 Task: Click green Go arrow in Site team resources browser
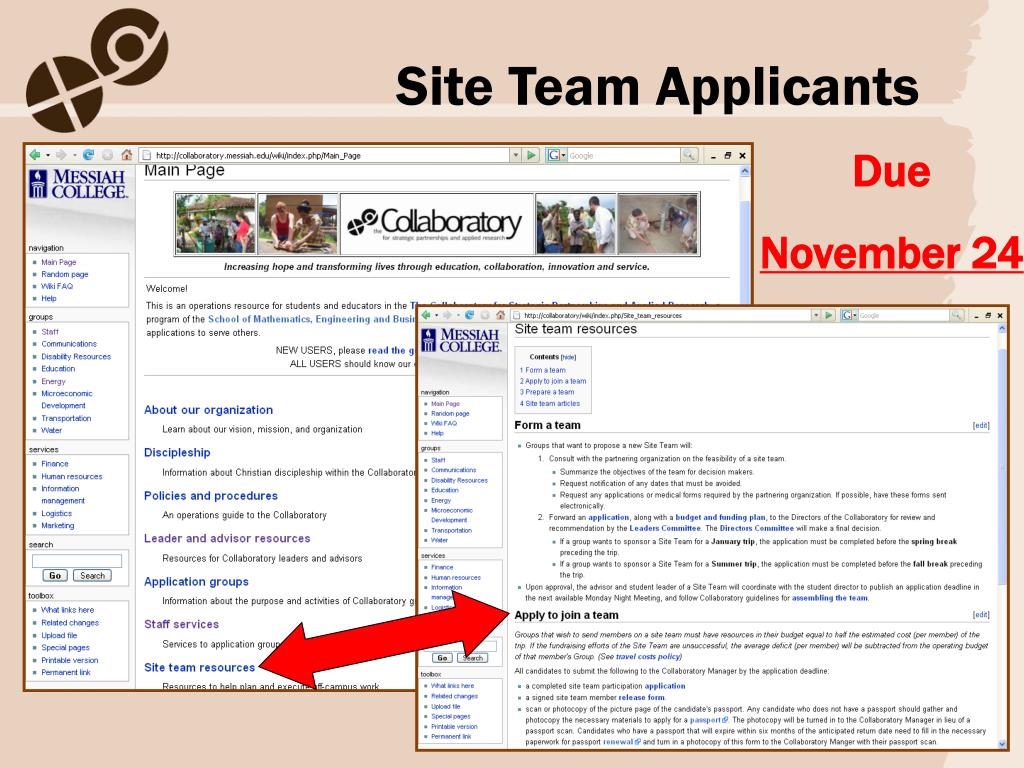point(829,315)
